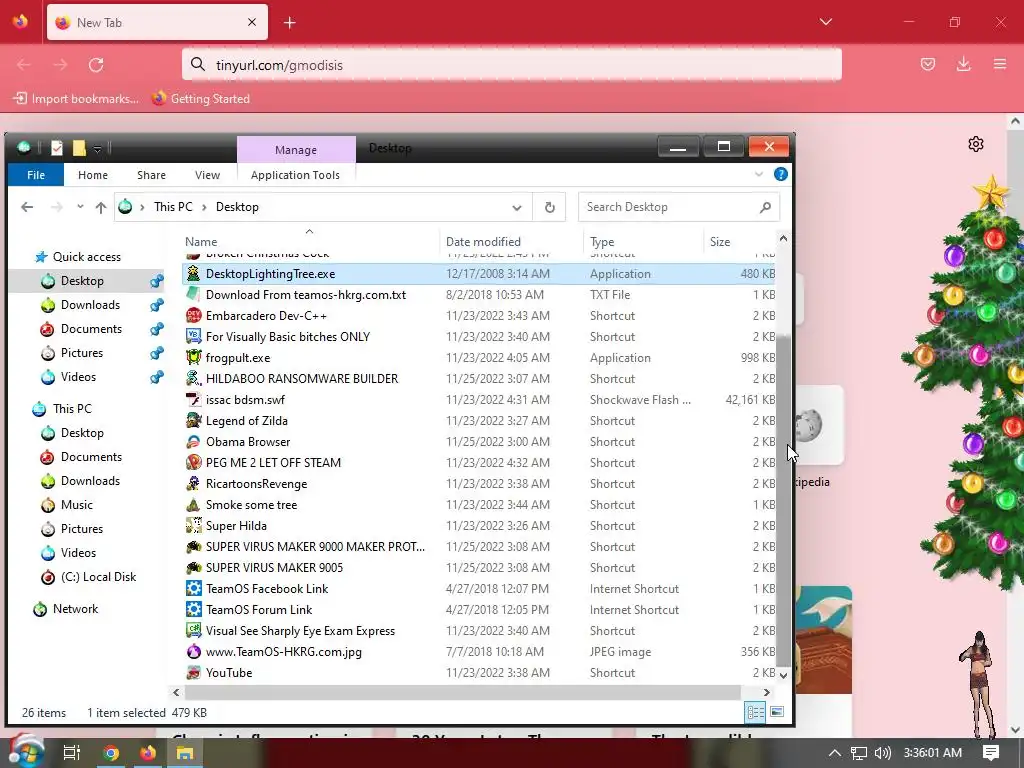Image resolution: width=1024 pixels, height=768 pixels.
Task: Click the Save to Pocket icon in Firefox
Action: [927, 64]
